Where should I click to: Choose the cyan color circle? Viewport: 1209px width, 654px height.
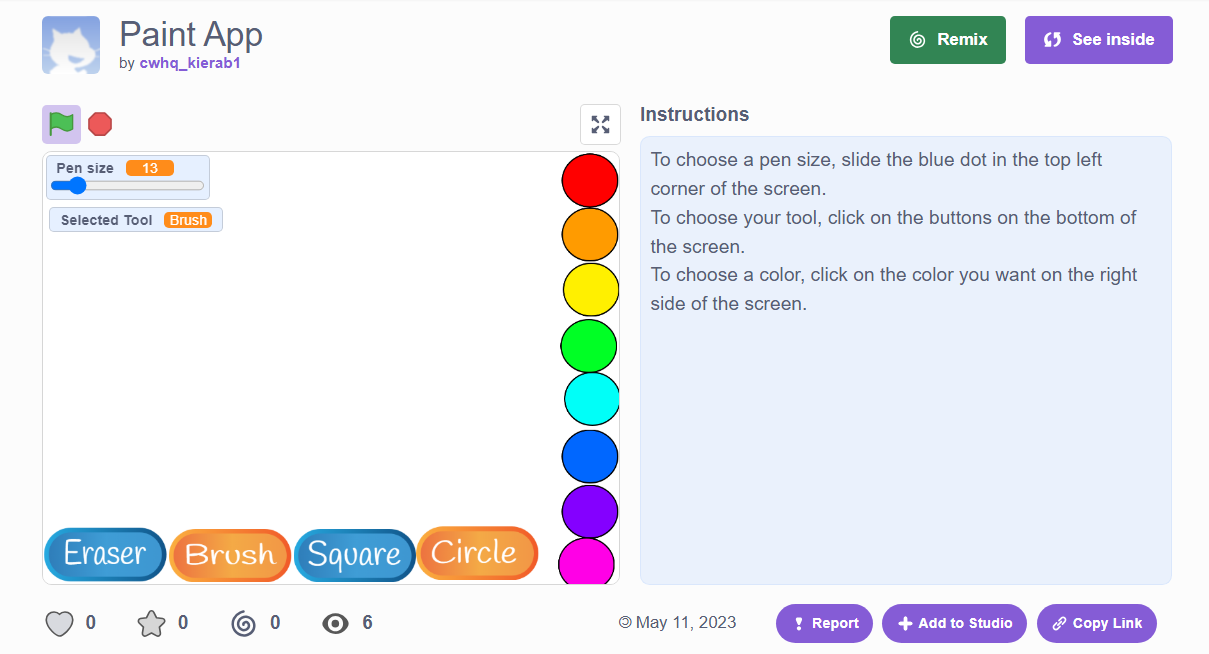coord(592,399)
